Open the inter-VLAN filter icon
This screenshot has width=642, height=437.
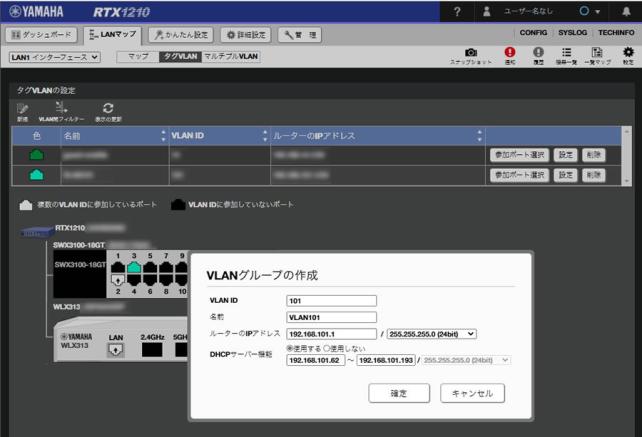point(61,108)
